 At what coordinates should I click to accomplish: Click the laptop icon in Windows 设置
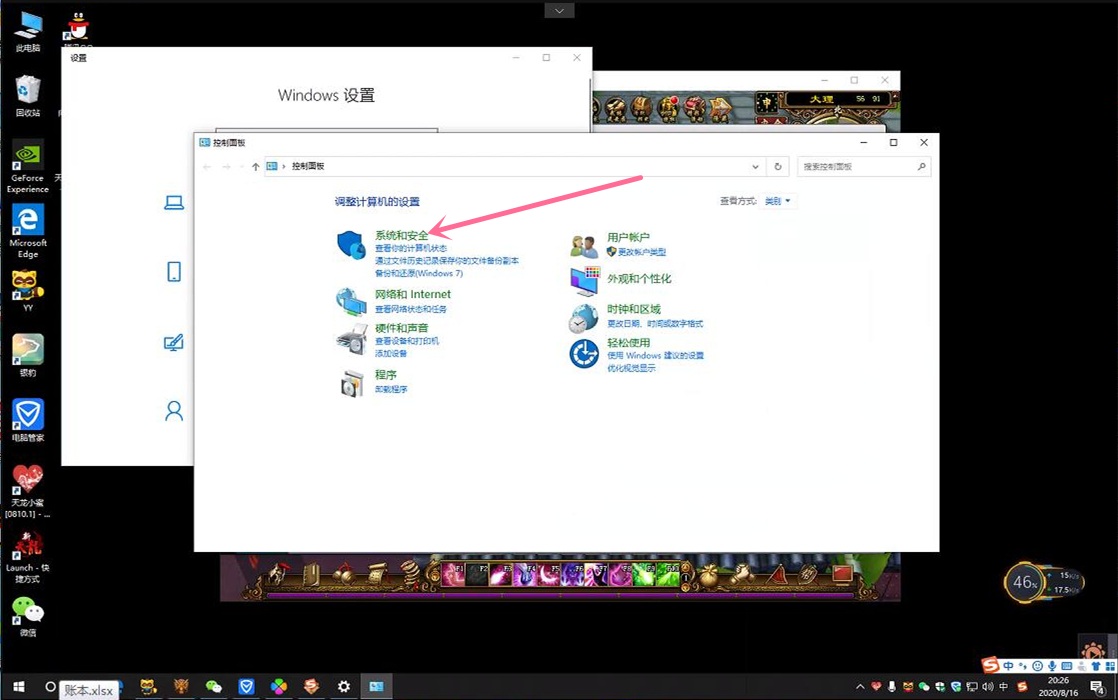(x=174, y=203)
